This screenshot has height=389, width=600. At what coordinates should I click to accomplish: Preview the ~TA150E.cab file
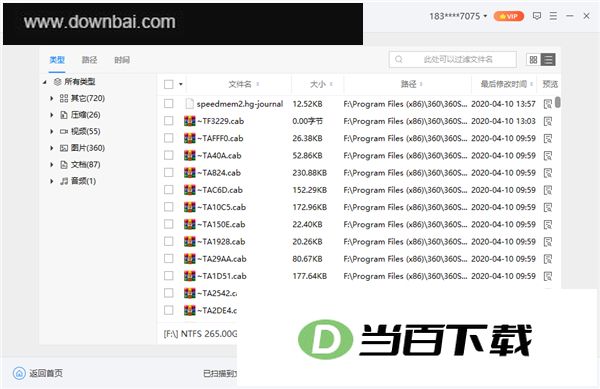click(548, 225)
